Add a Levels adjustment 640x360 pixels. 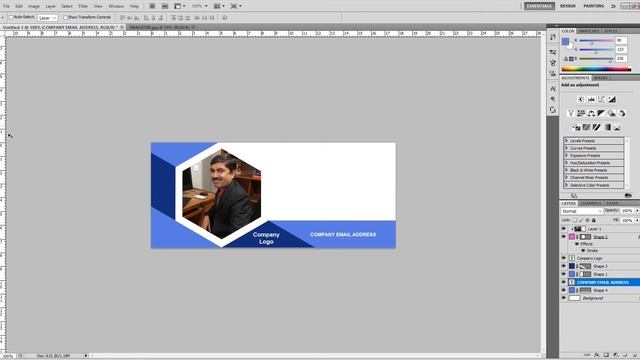click(591, 99)
